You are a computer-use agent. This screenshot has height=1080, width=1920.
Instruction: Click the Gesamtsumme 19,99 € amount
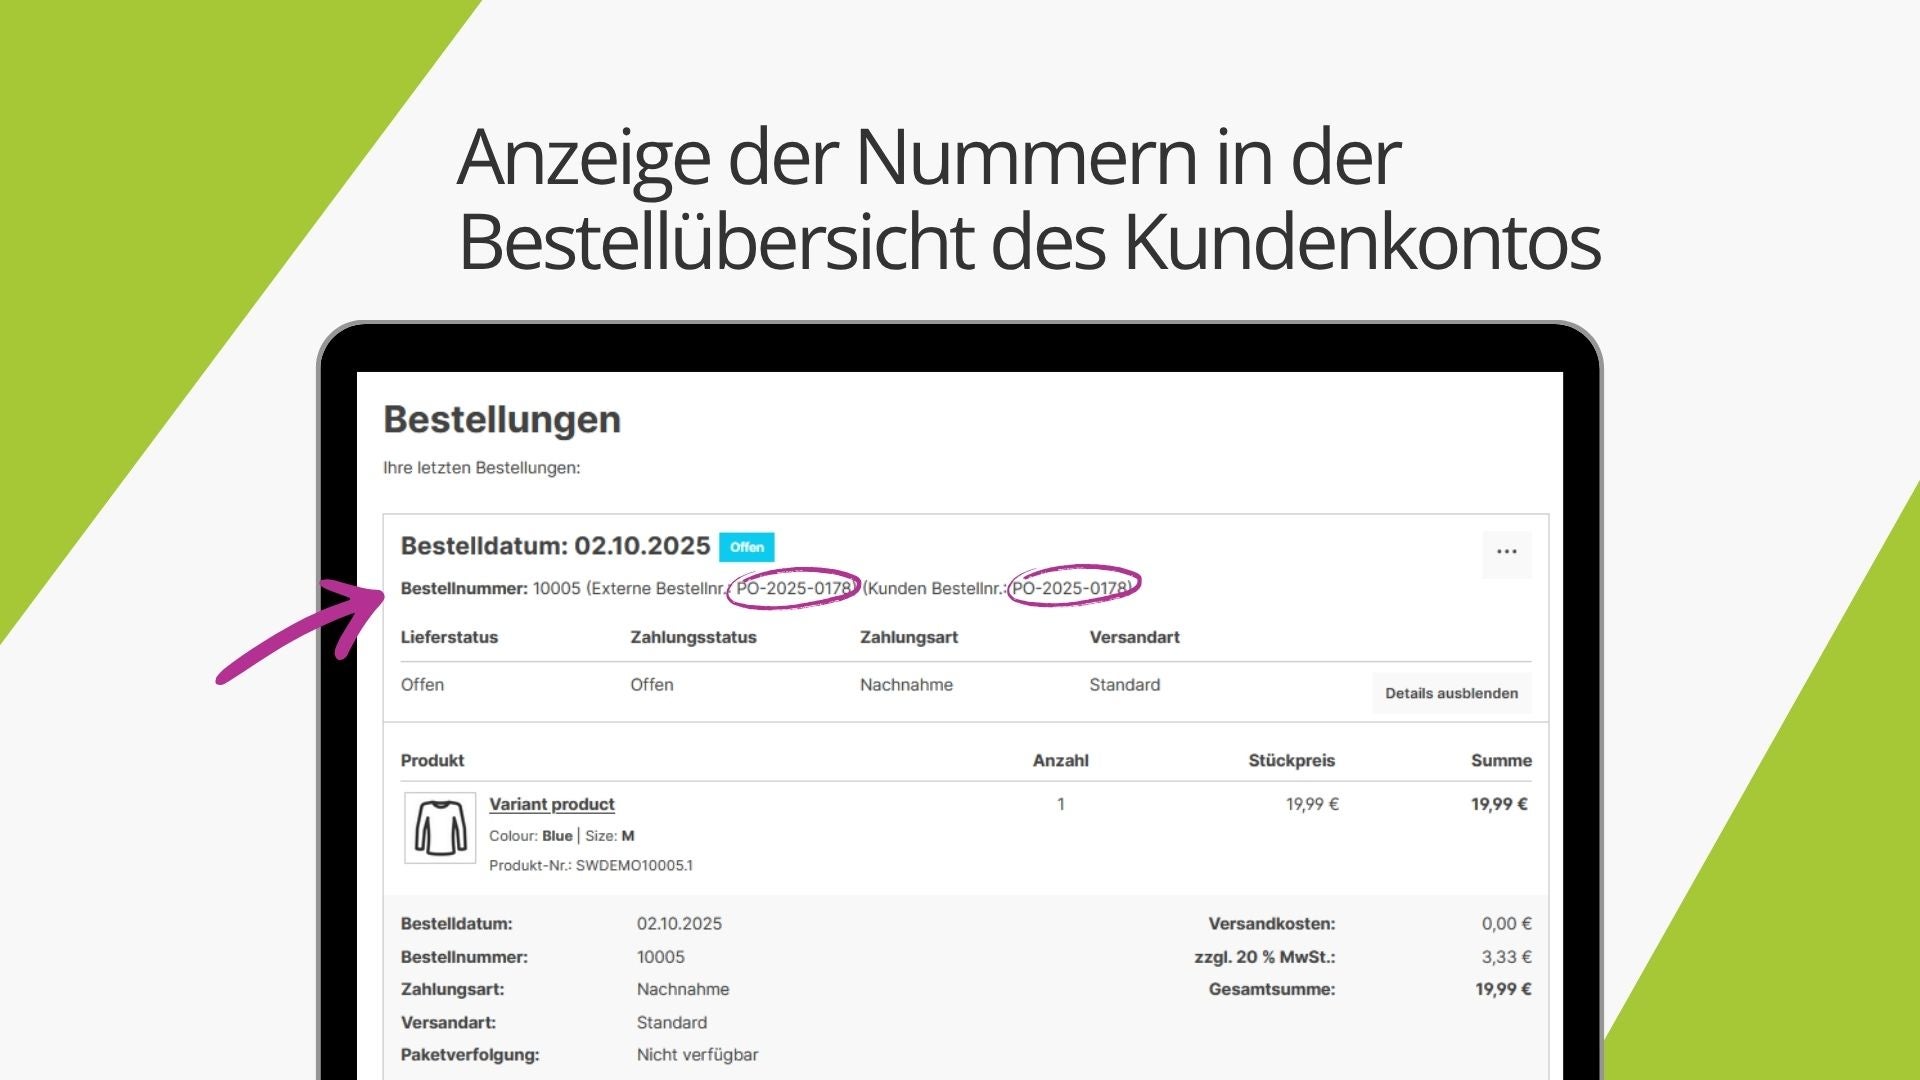[x=1503, y=989]
